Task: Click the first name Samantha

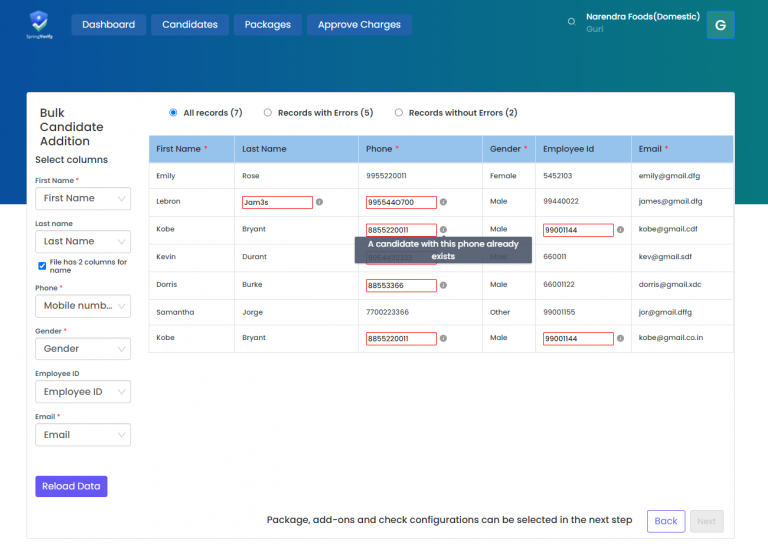Action: click(175, 312)
